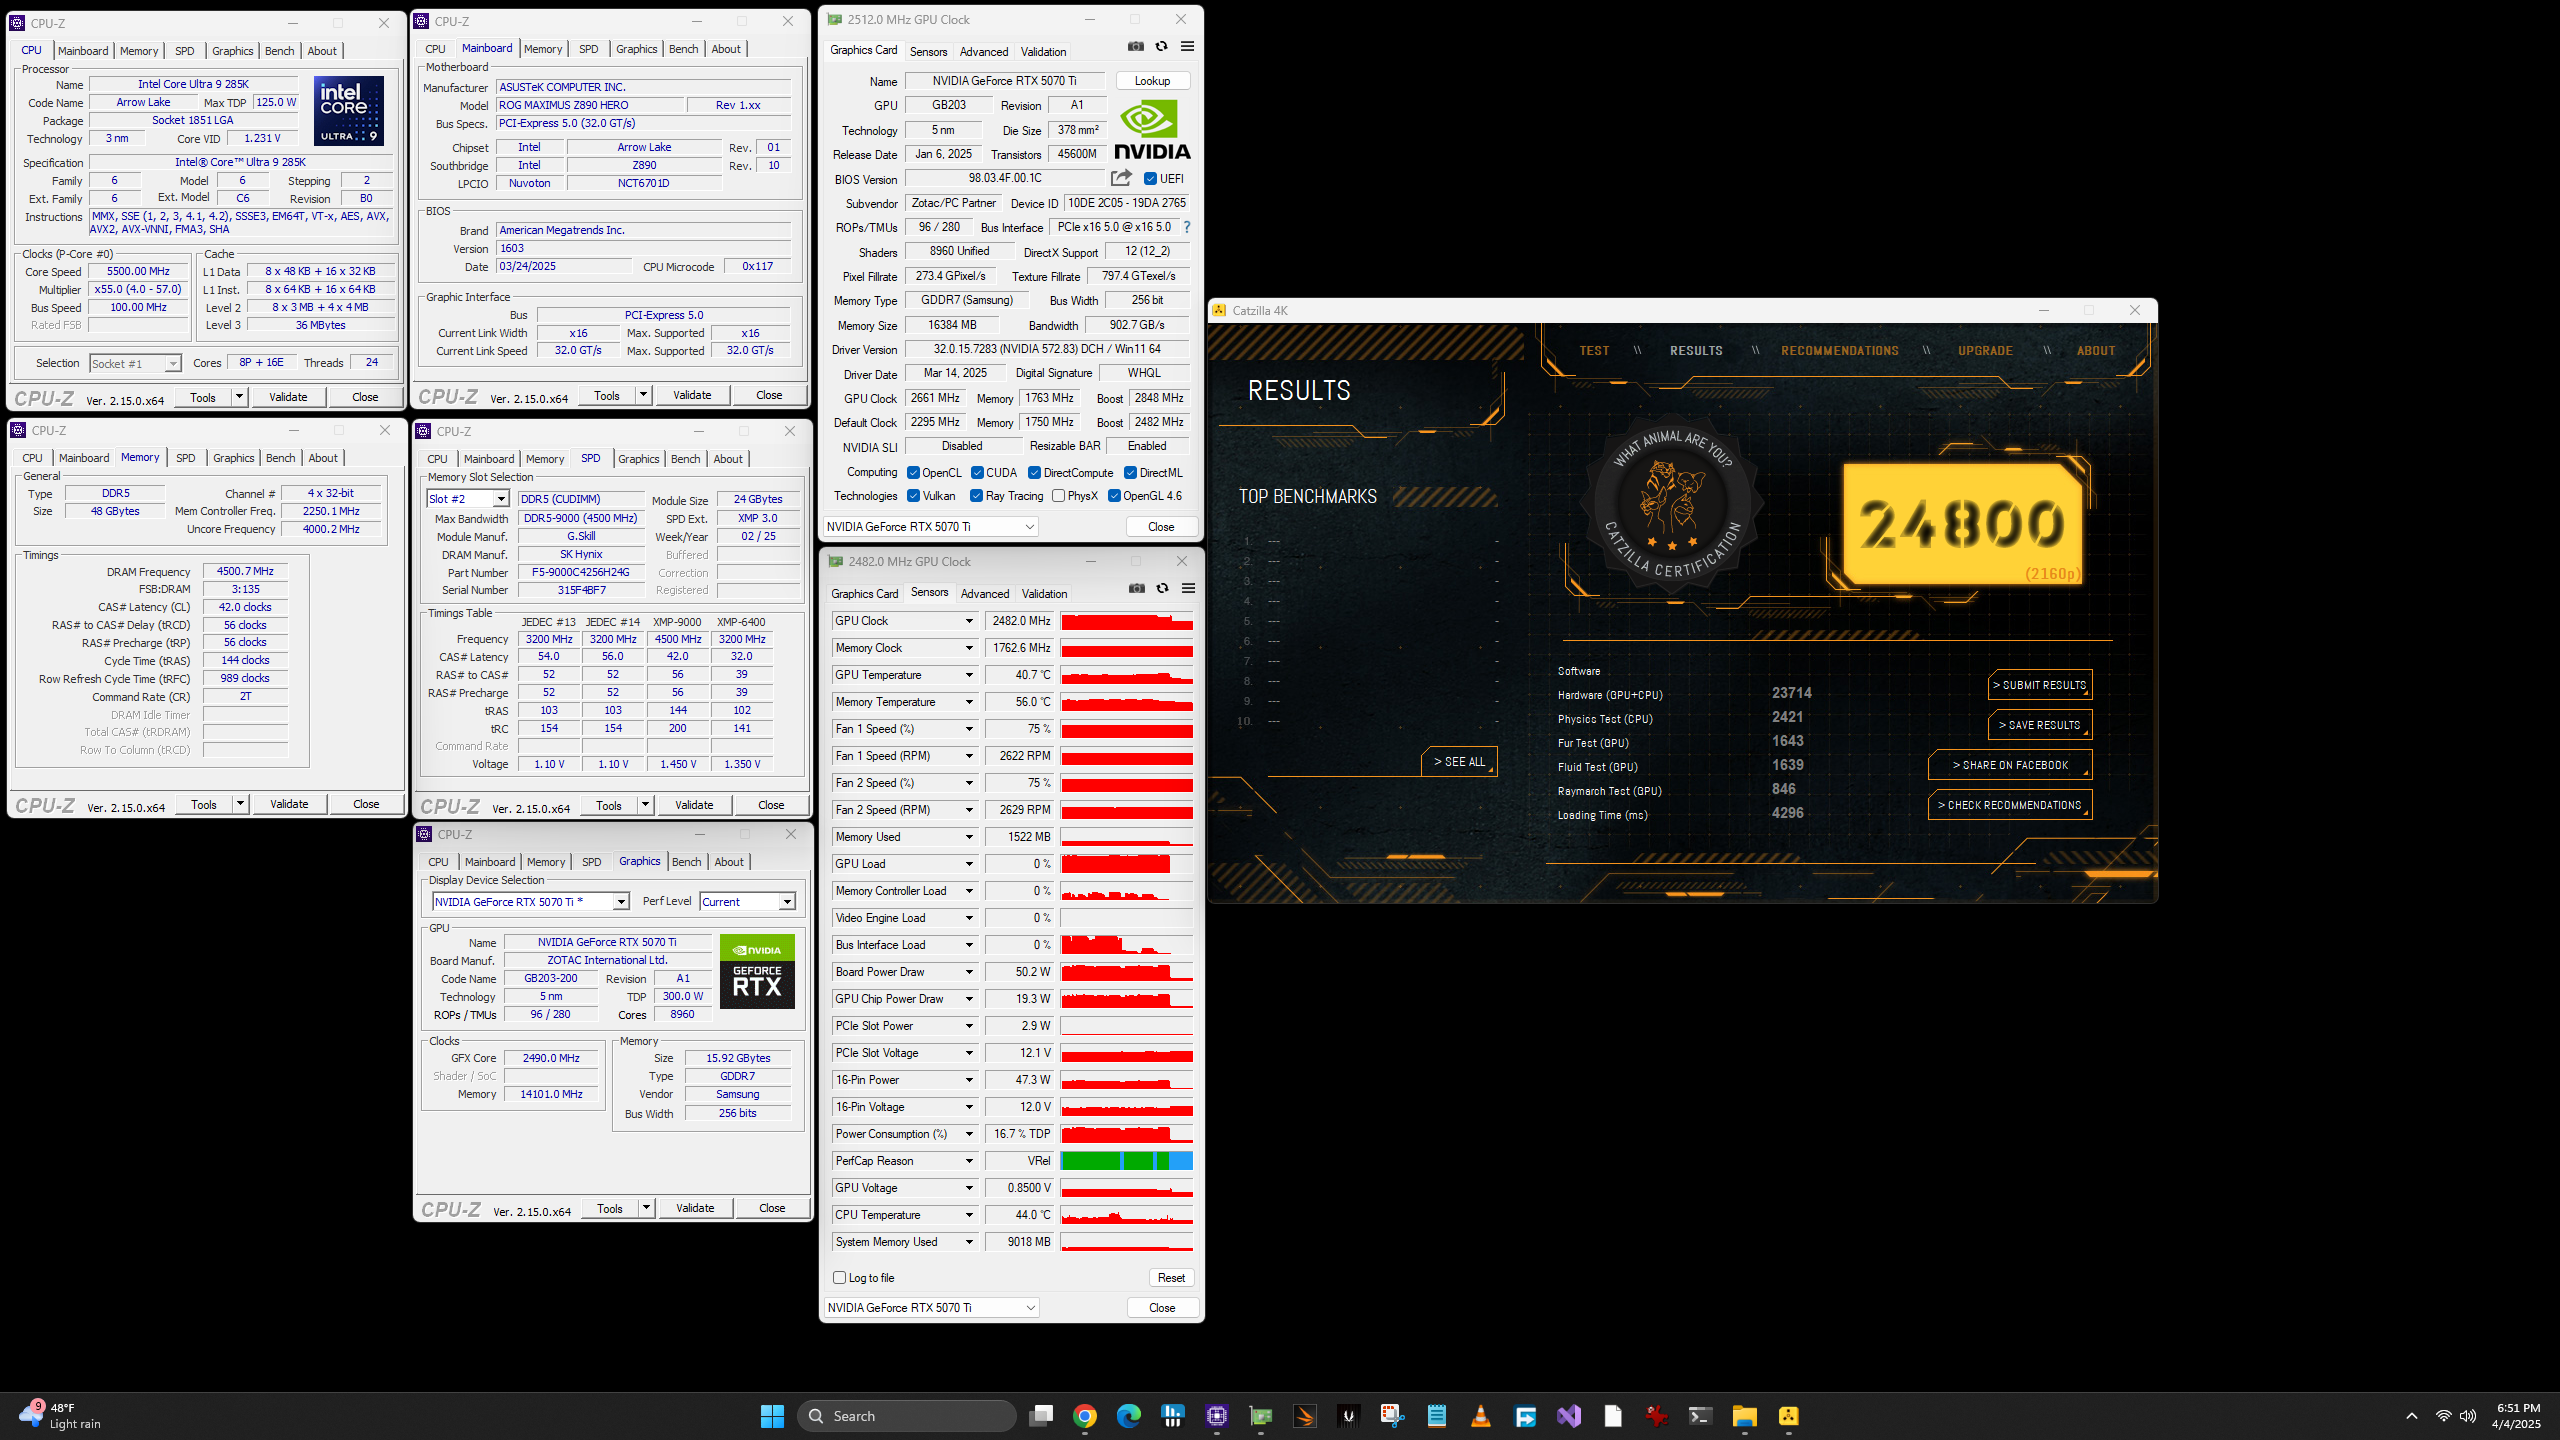The width and height of the screenshot is (2560, 1440).
Task: Open Task View from the taskbar
Action: tap(1041, 1416)
